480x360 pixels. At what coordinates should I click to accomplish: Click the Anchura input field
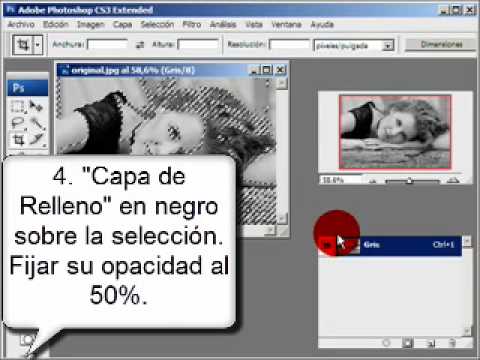(x=107, y=44)
